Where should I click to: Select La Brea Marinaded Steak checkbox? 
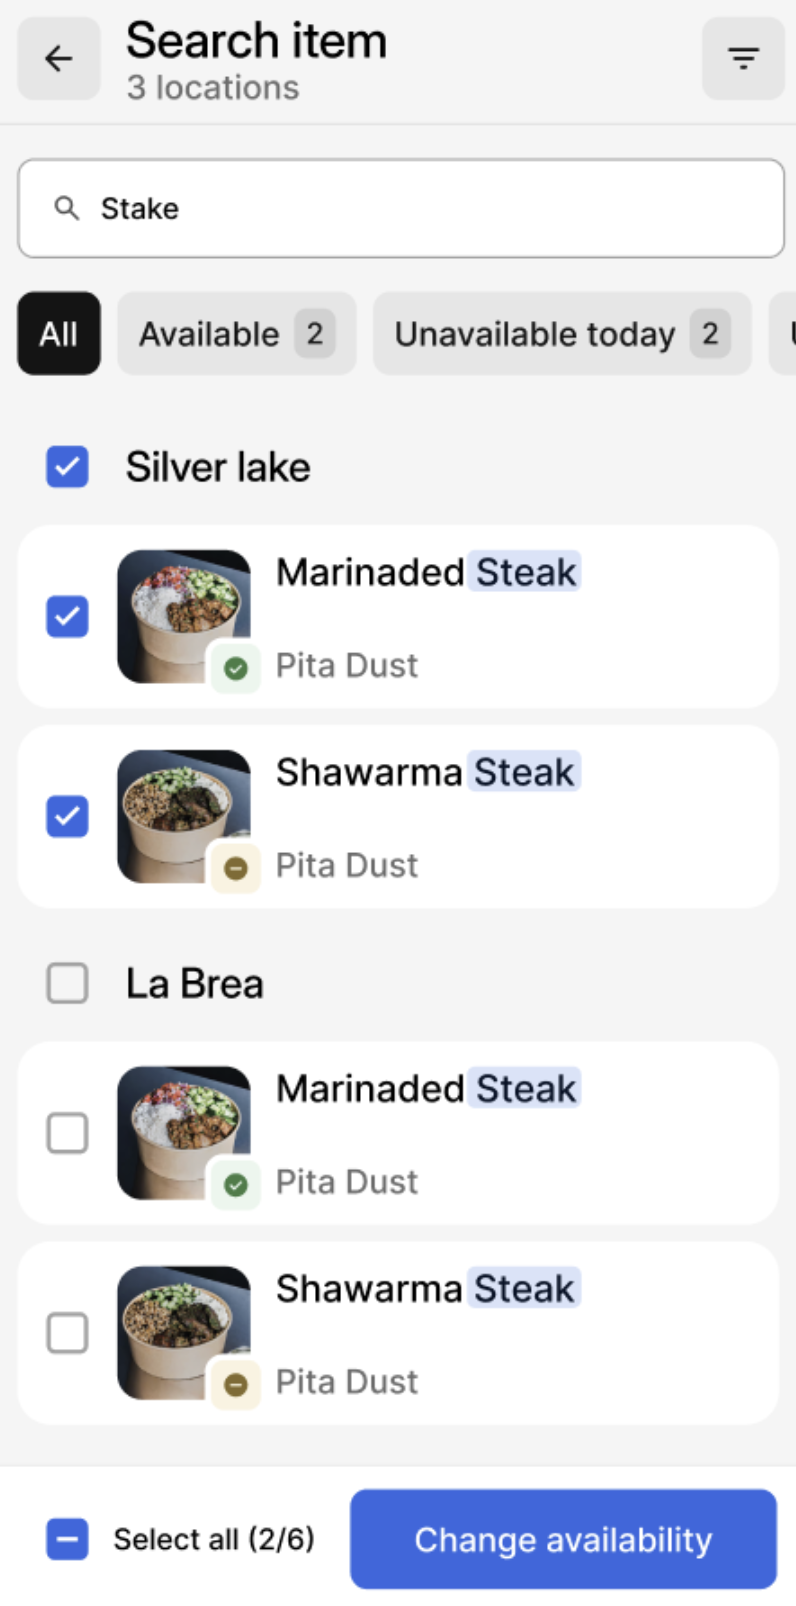point(67,1133)
